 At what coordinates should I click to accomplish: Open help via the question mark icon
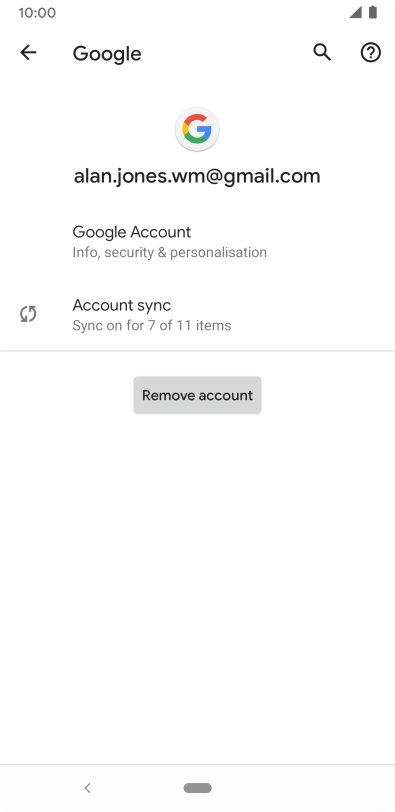pyautogui.click(x=371, y=52)
